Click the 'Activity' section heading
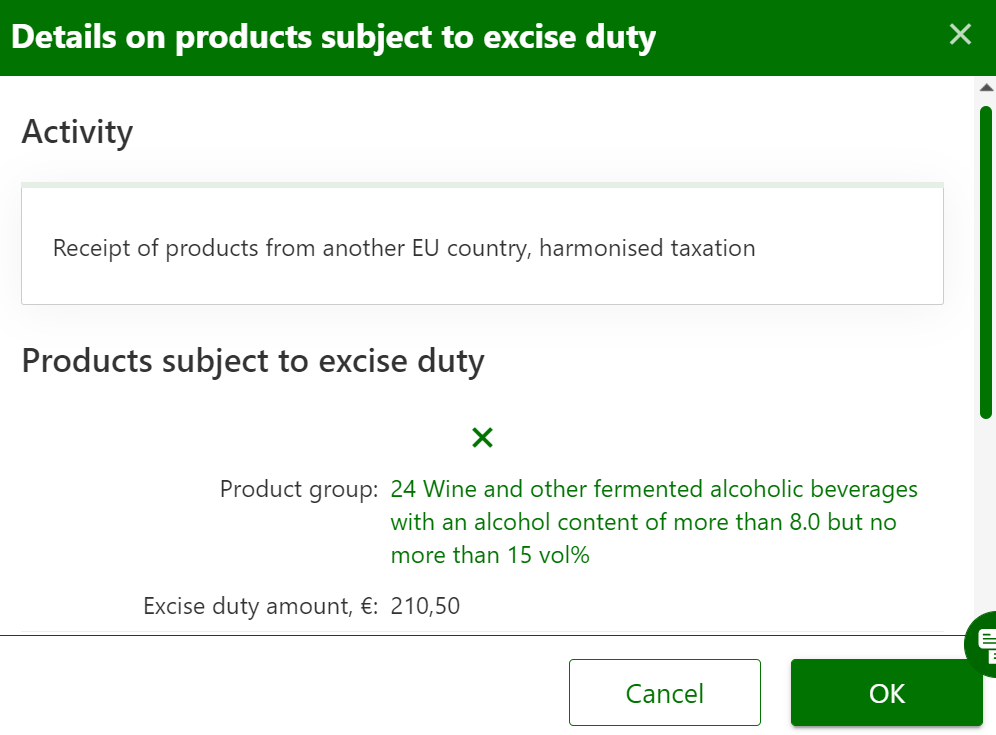 77,132
